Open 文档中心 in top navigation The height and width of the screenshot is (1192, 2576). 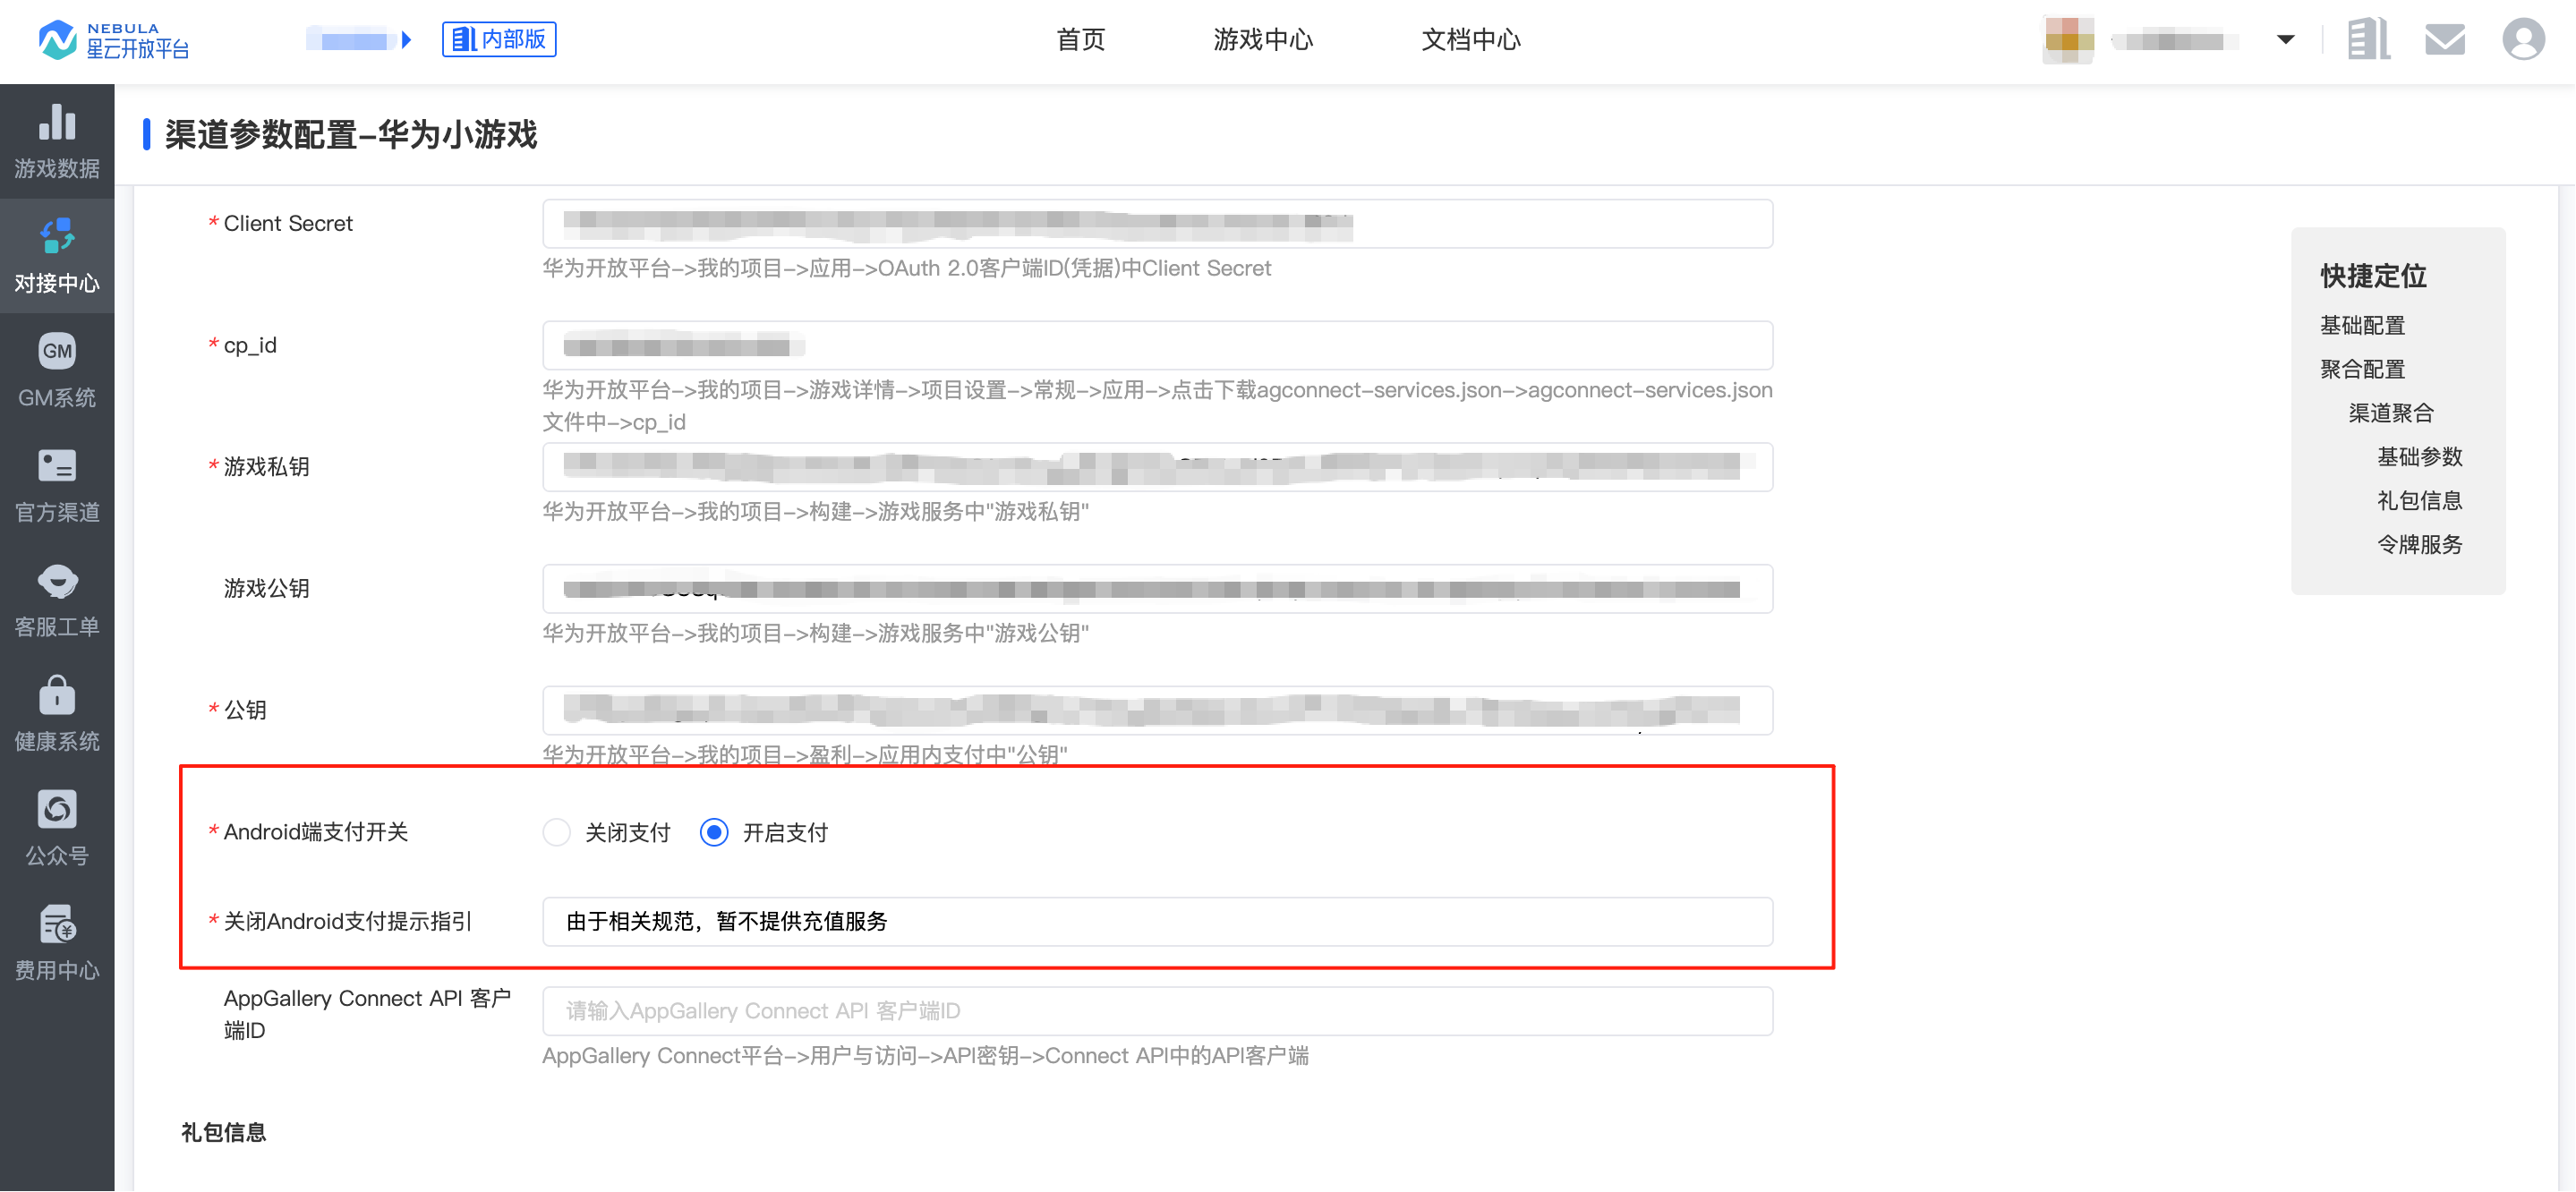coord(1471,40)
